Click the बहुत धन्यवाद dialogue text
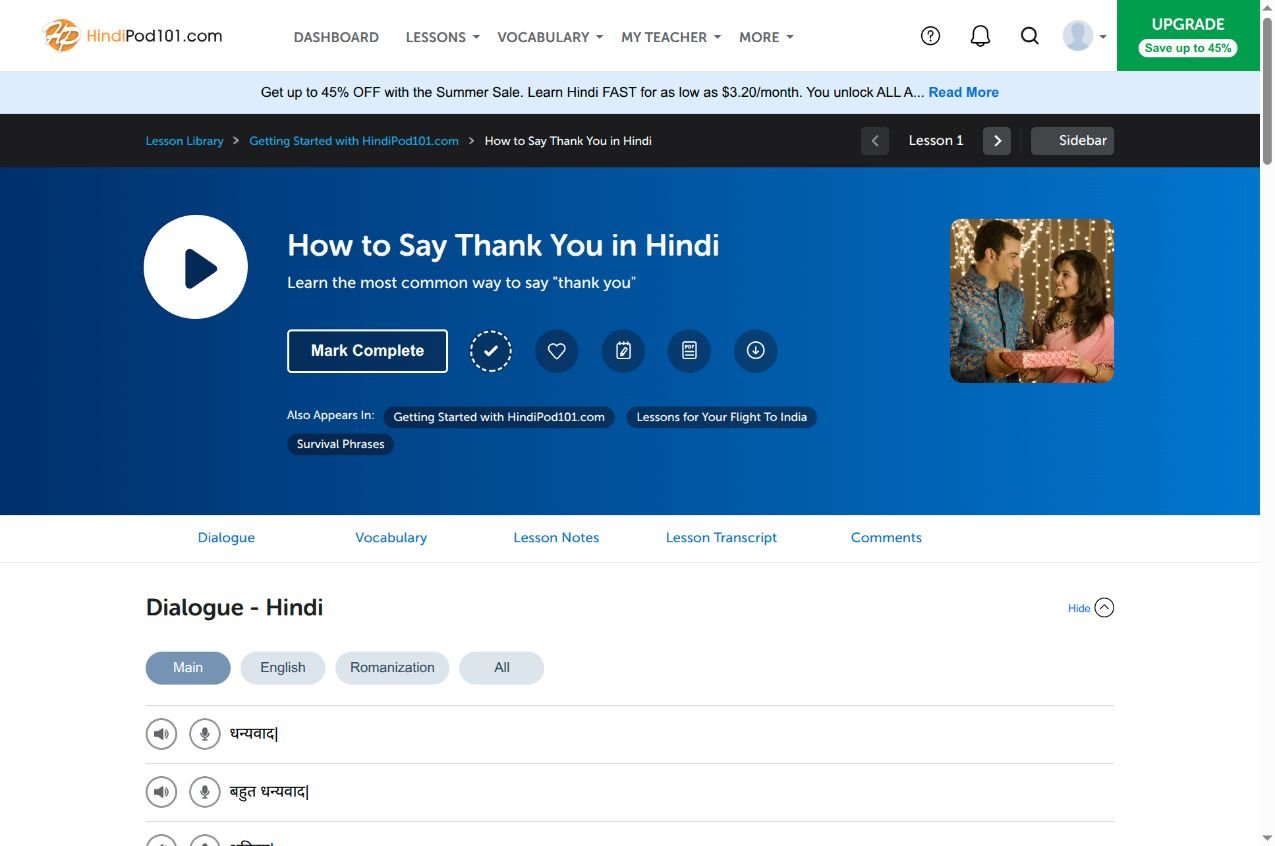1275x846 pixels. pos(270,793)
